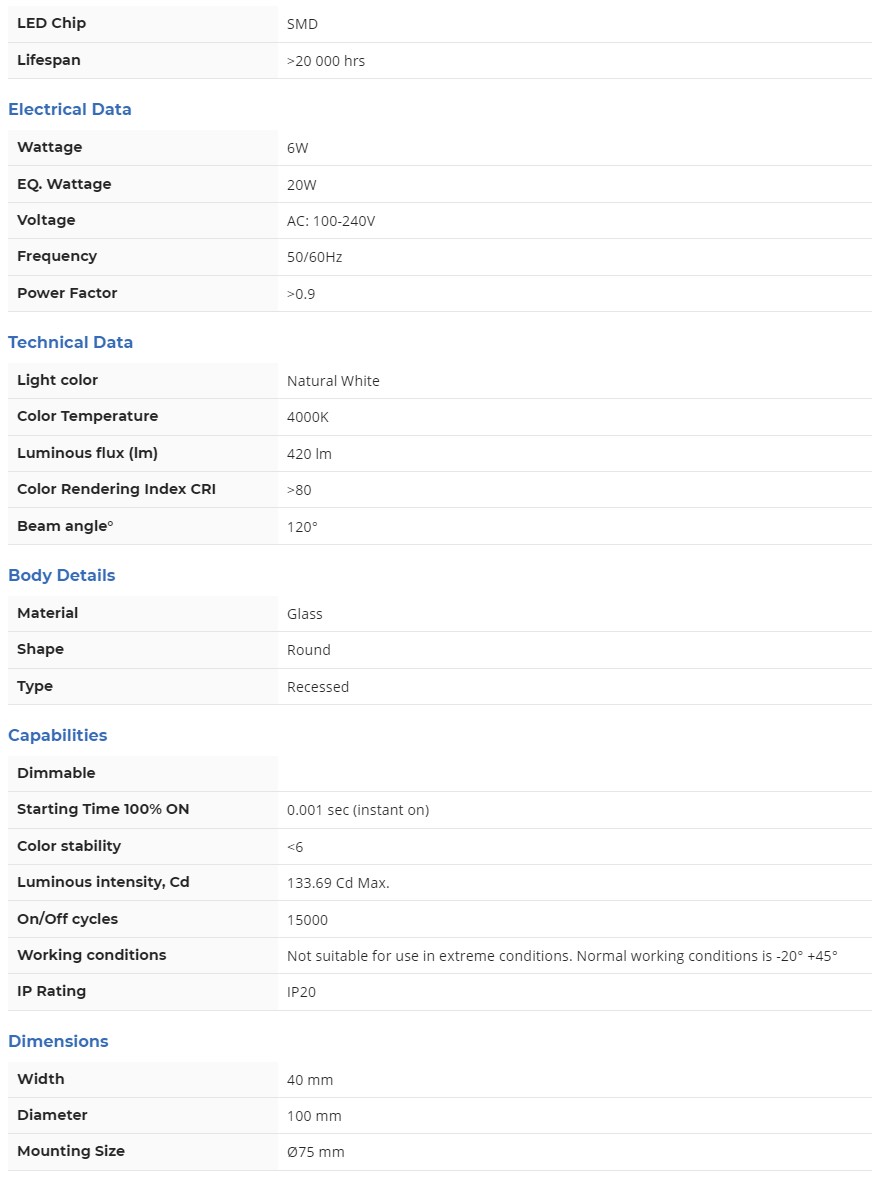Image resolution: width=872 pixels, height=1183 pixels.
Task: Select the IP20 rating value
Action: tap(302, 992)
